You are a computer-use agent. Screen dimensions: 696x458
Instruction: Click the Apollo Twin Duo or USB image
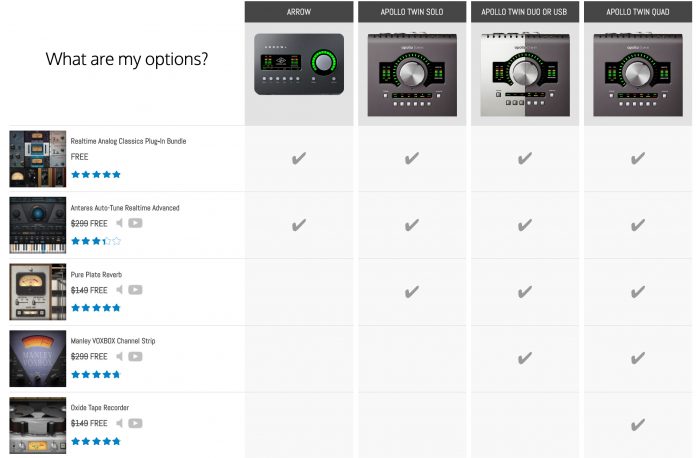point(524,72)
